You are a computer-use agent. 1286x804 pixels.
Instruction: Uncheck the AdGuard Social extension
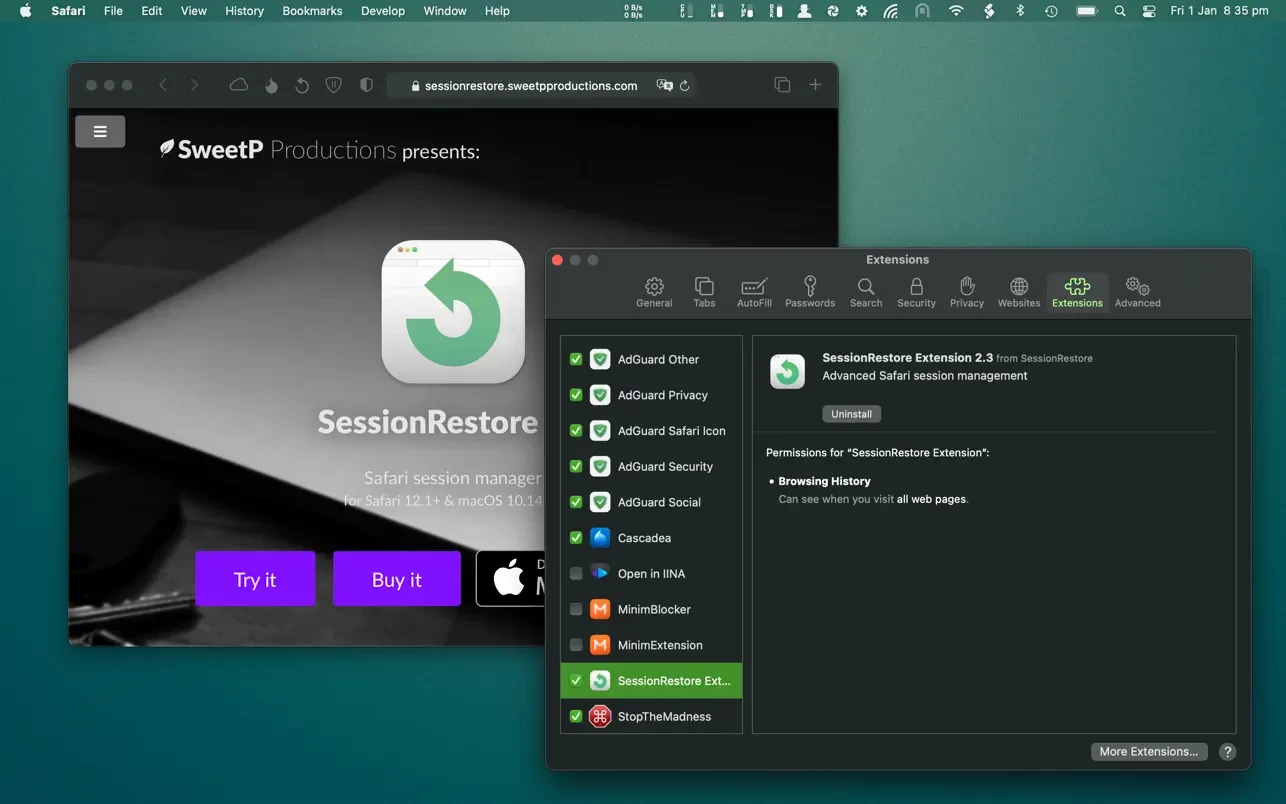(x=576, y=502)
